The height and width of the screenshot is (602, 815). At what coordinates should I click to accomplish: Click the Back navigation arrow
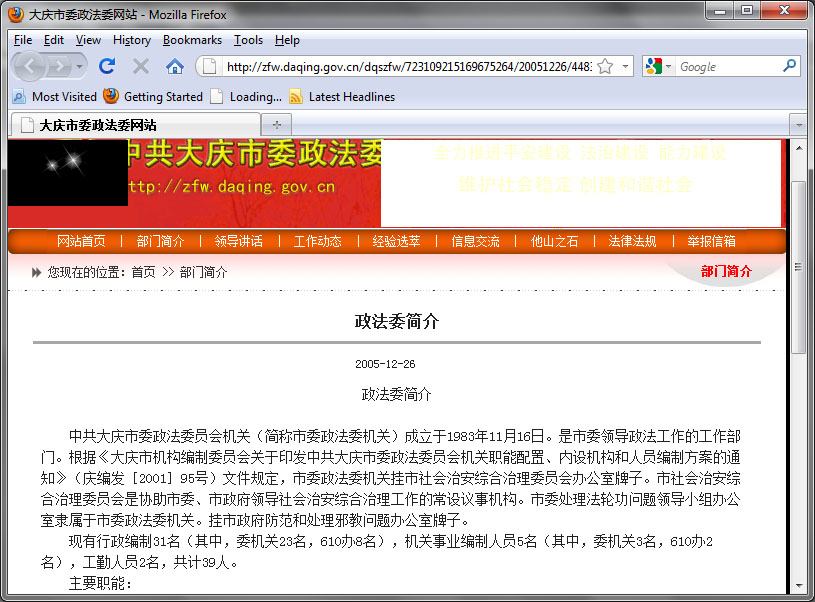click(30, 66)
